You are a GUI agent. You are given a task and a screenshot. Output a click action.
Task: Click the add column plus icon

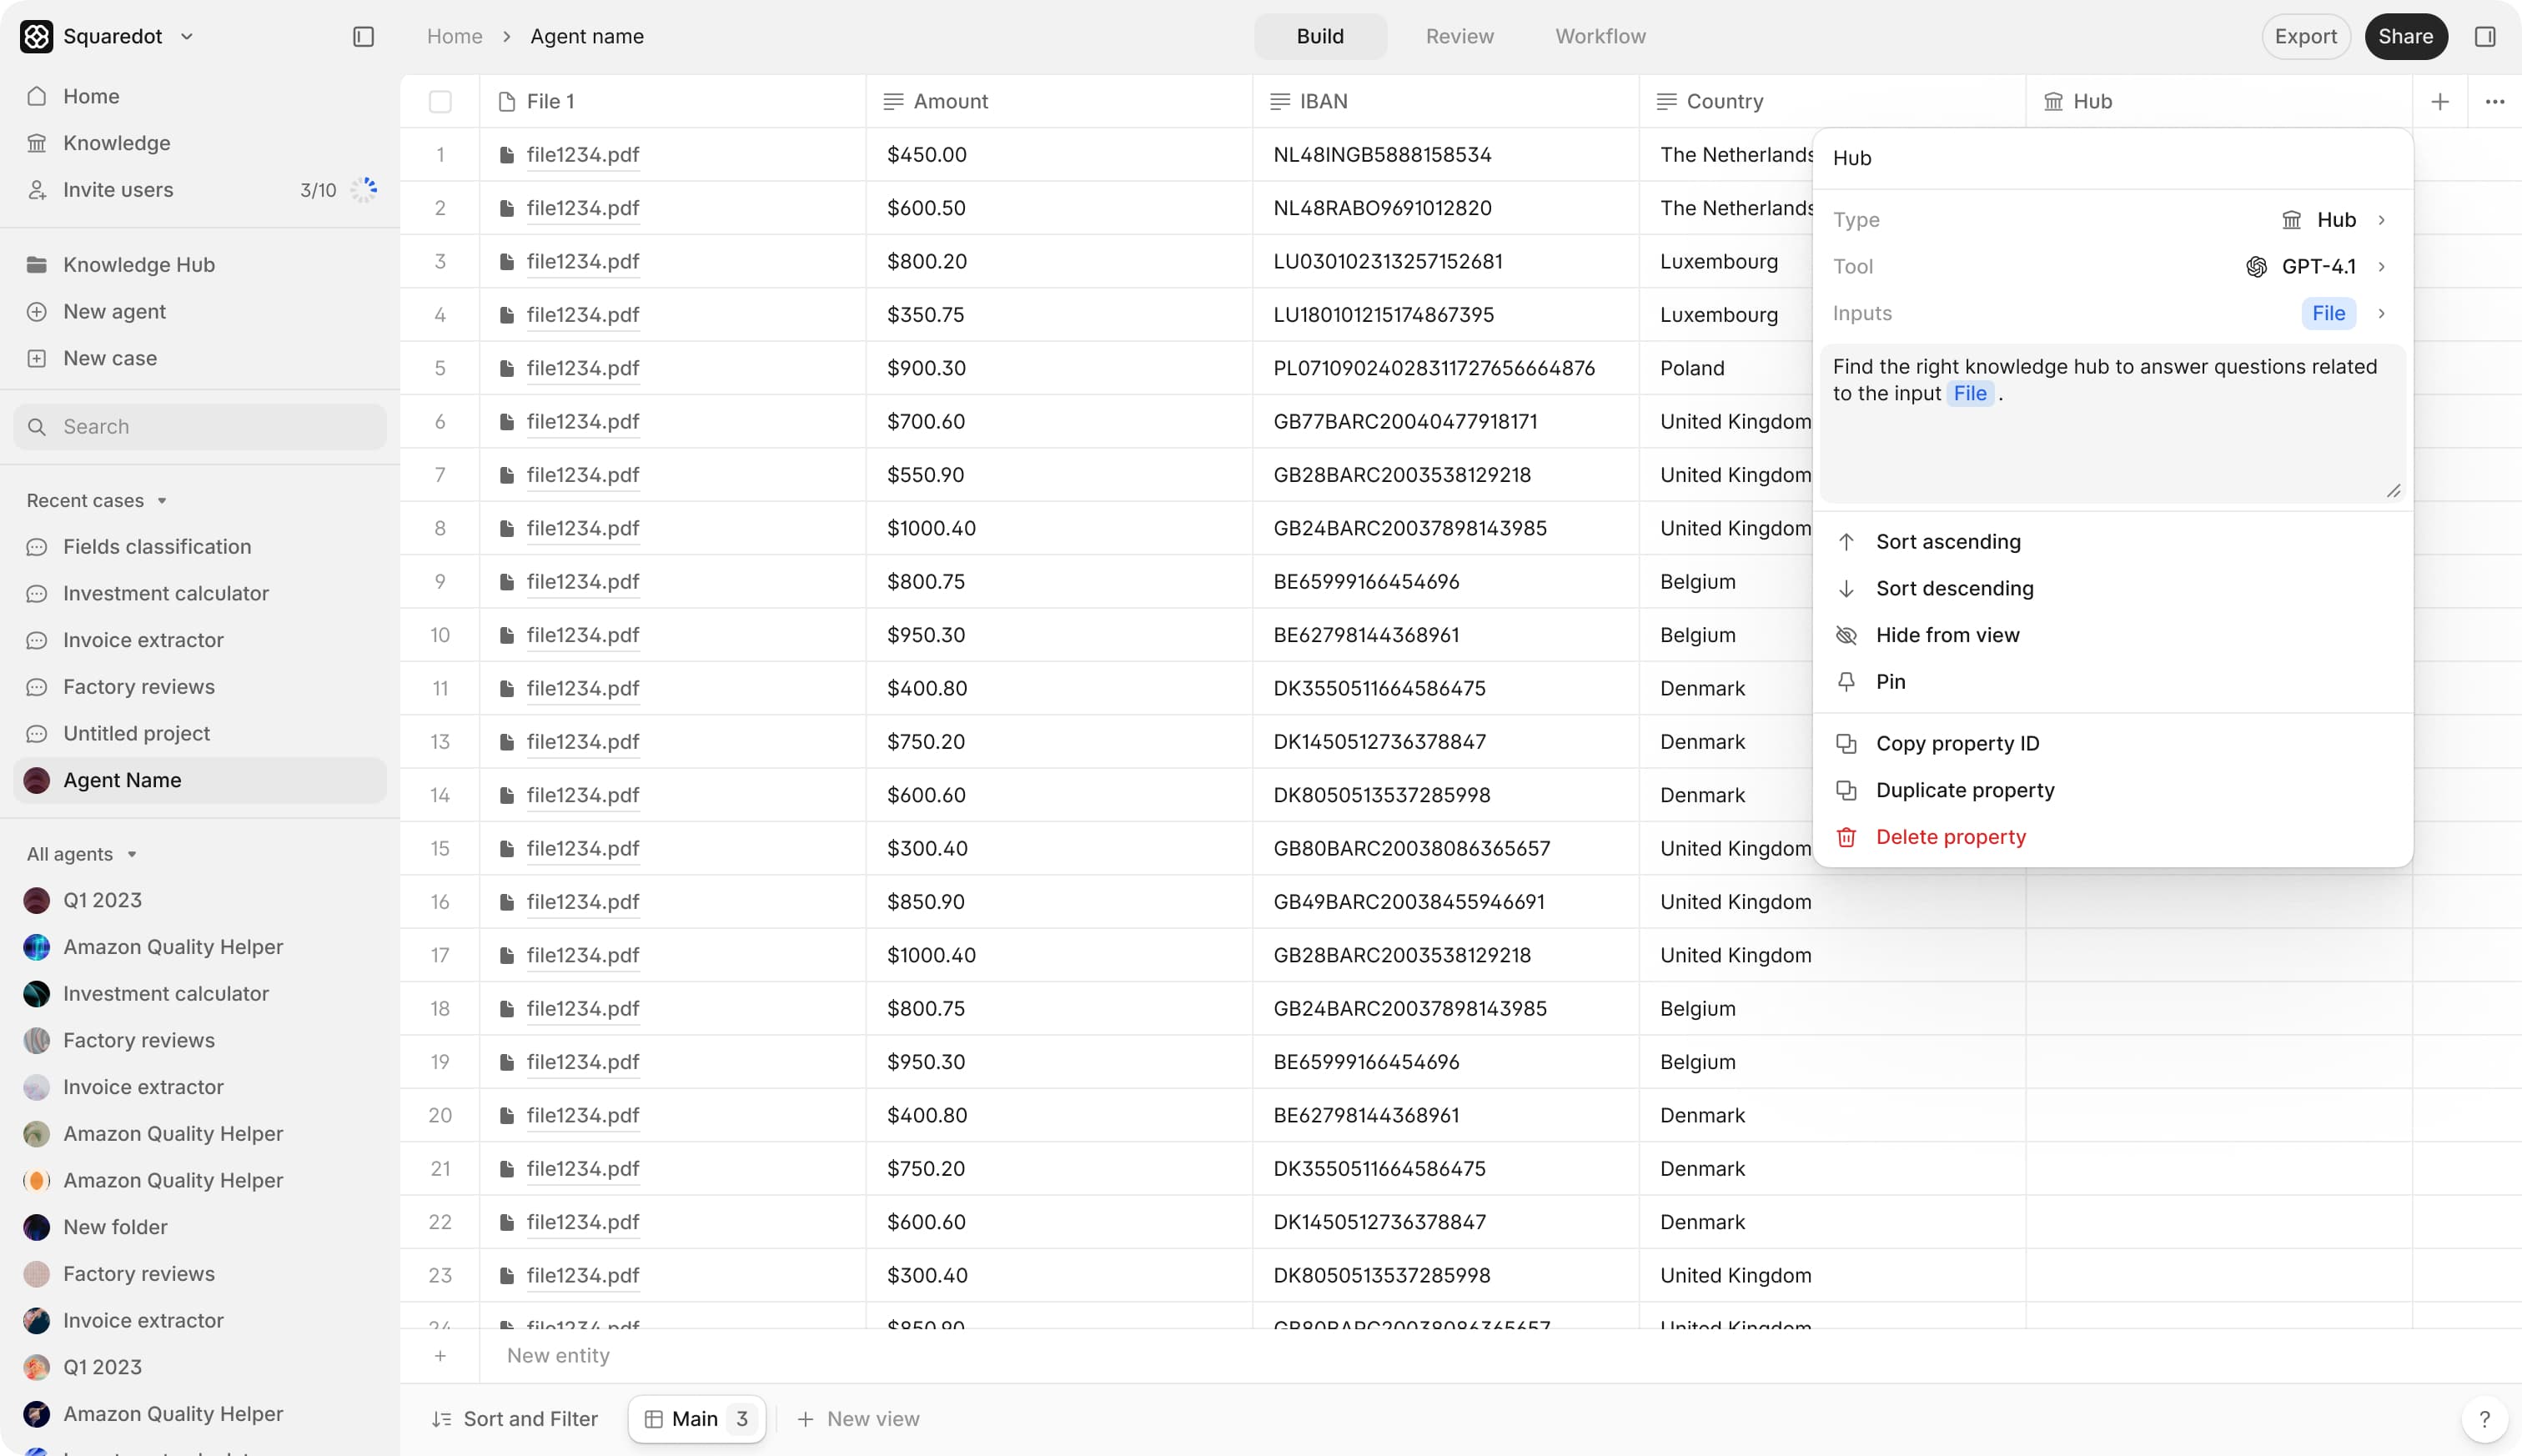pyautogui.click(x=2440, y=102)
